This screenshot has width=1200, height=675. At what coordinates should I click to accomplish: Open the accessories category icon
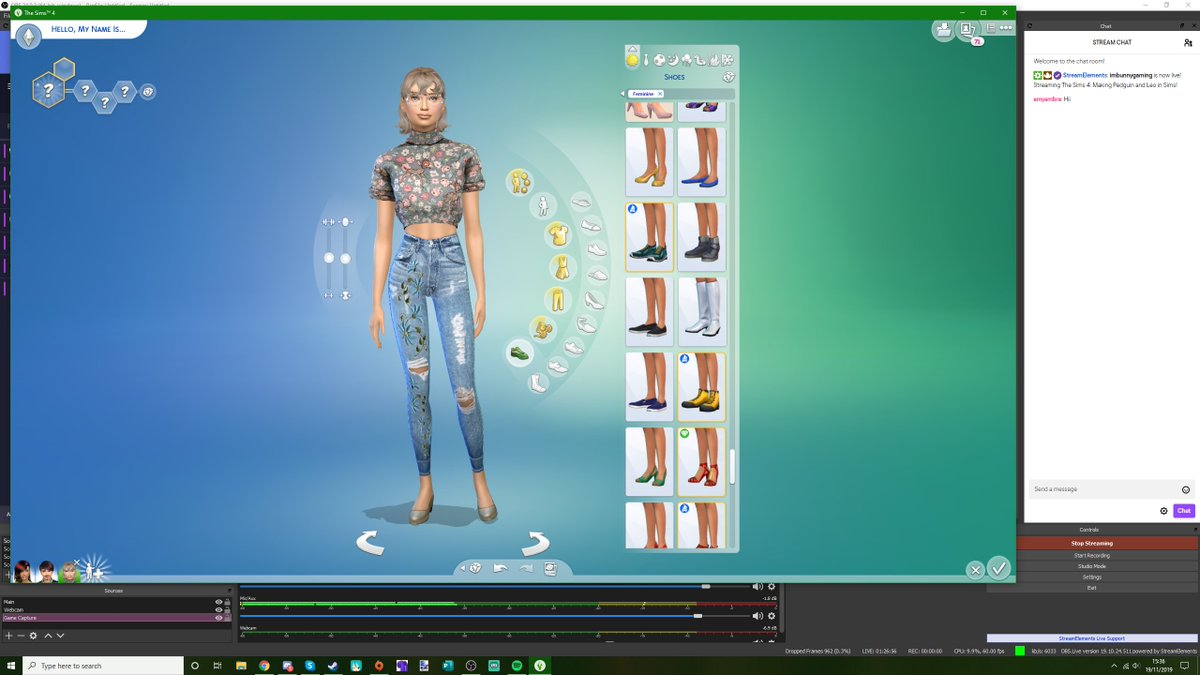543,328
